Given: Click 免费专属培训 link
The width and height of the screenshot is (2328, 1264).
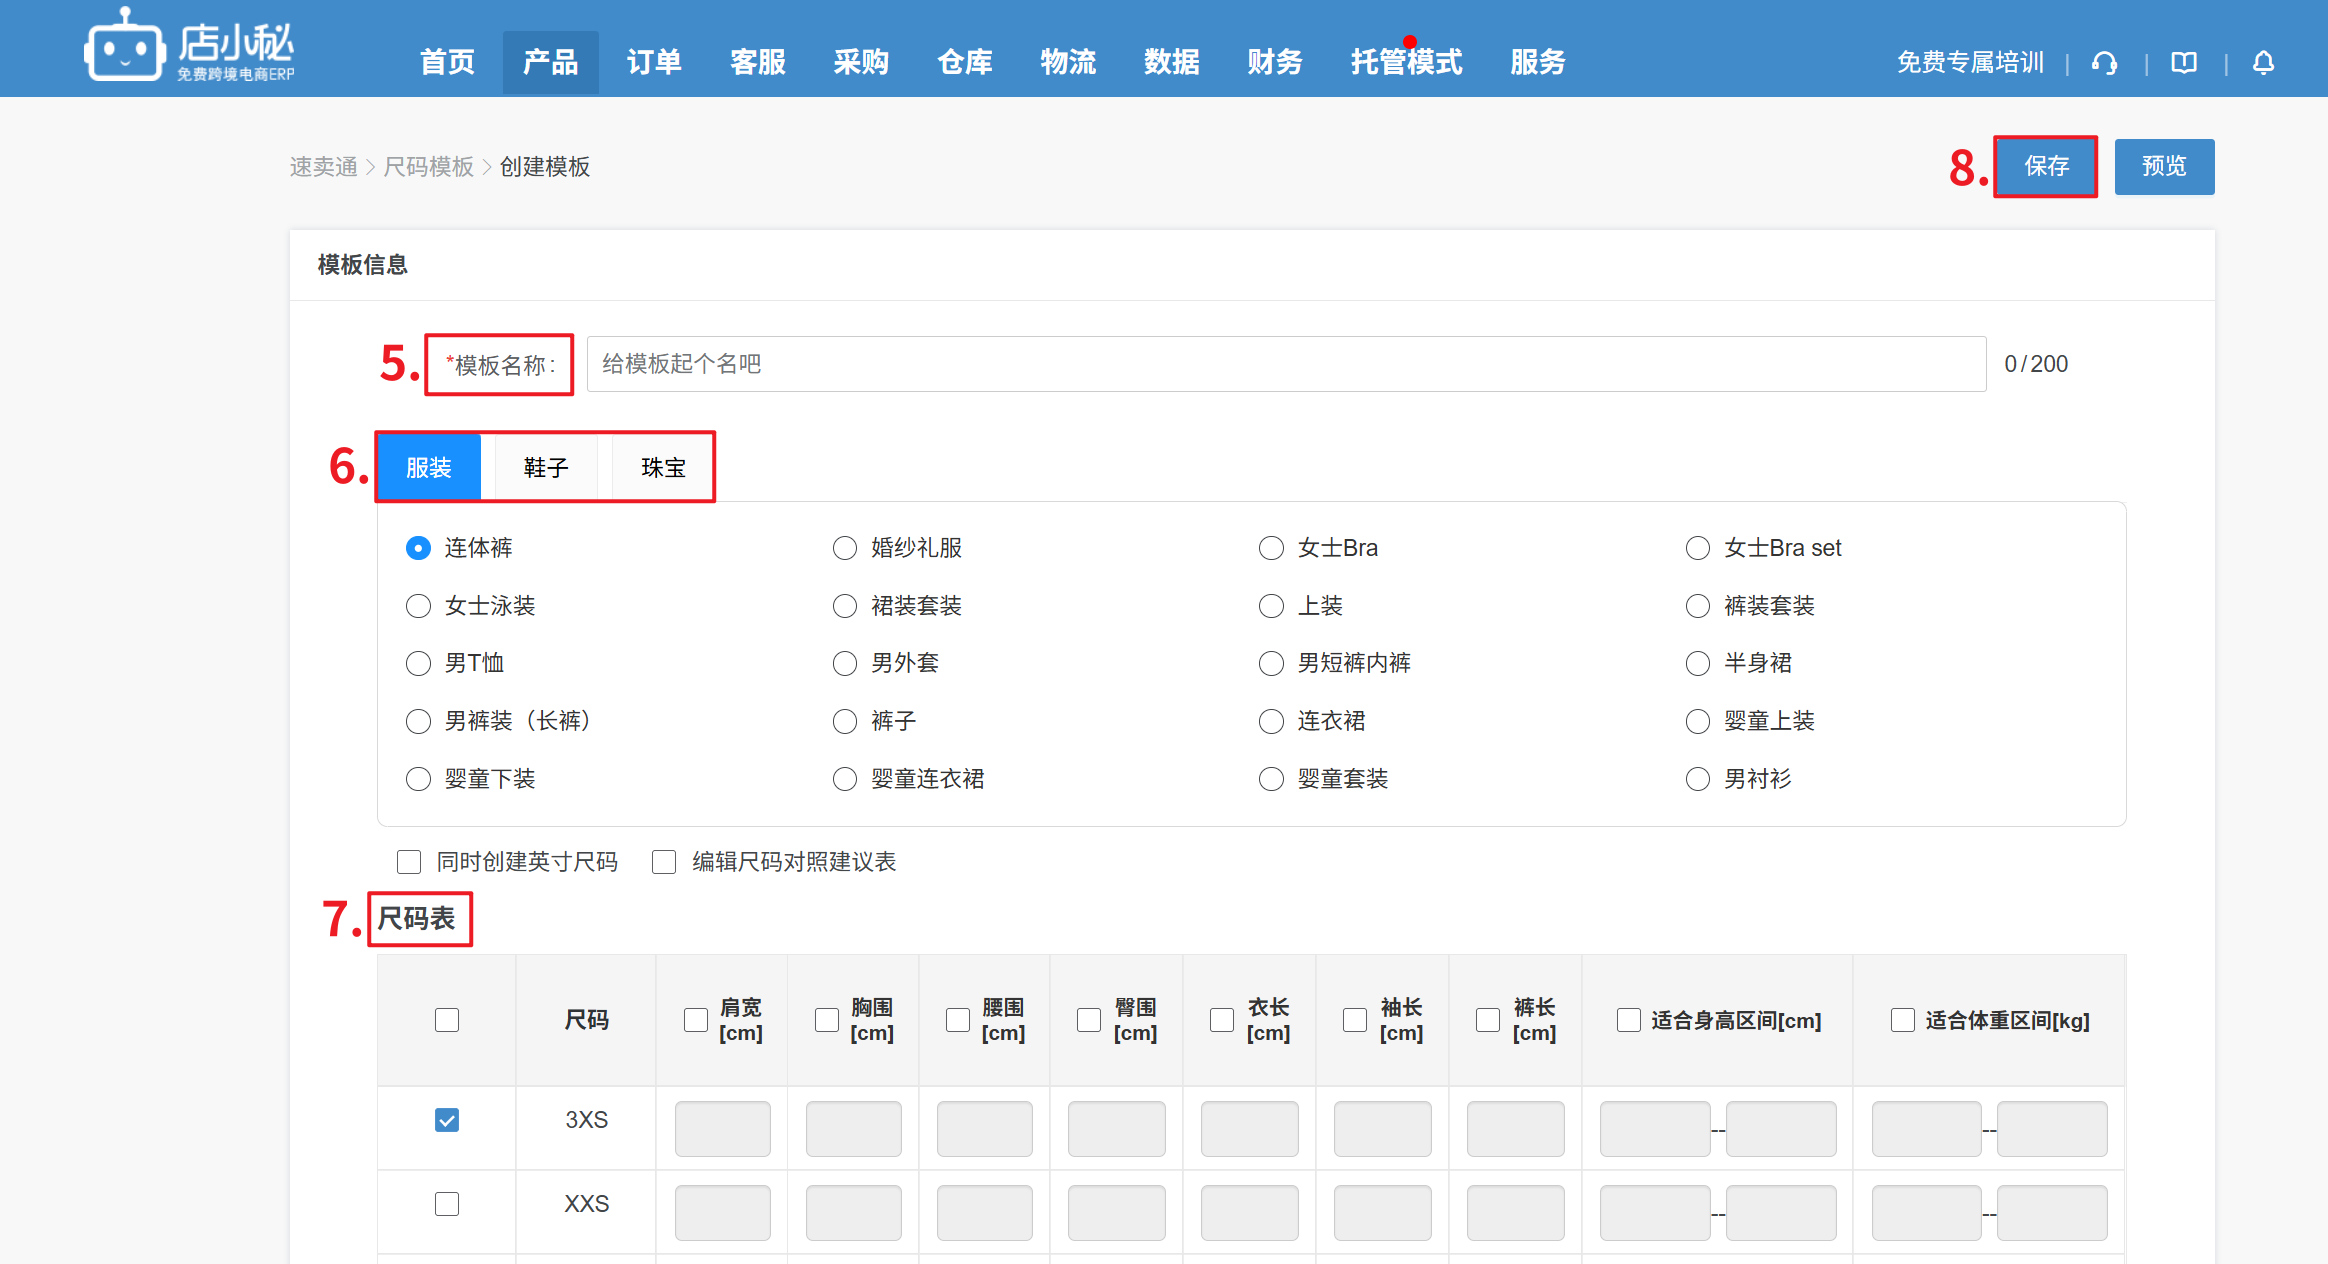Looking at the screenshot, I should 1970,63.
